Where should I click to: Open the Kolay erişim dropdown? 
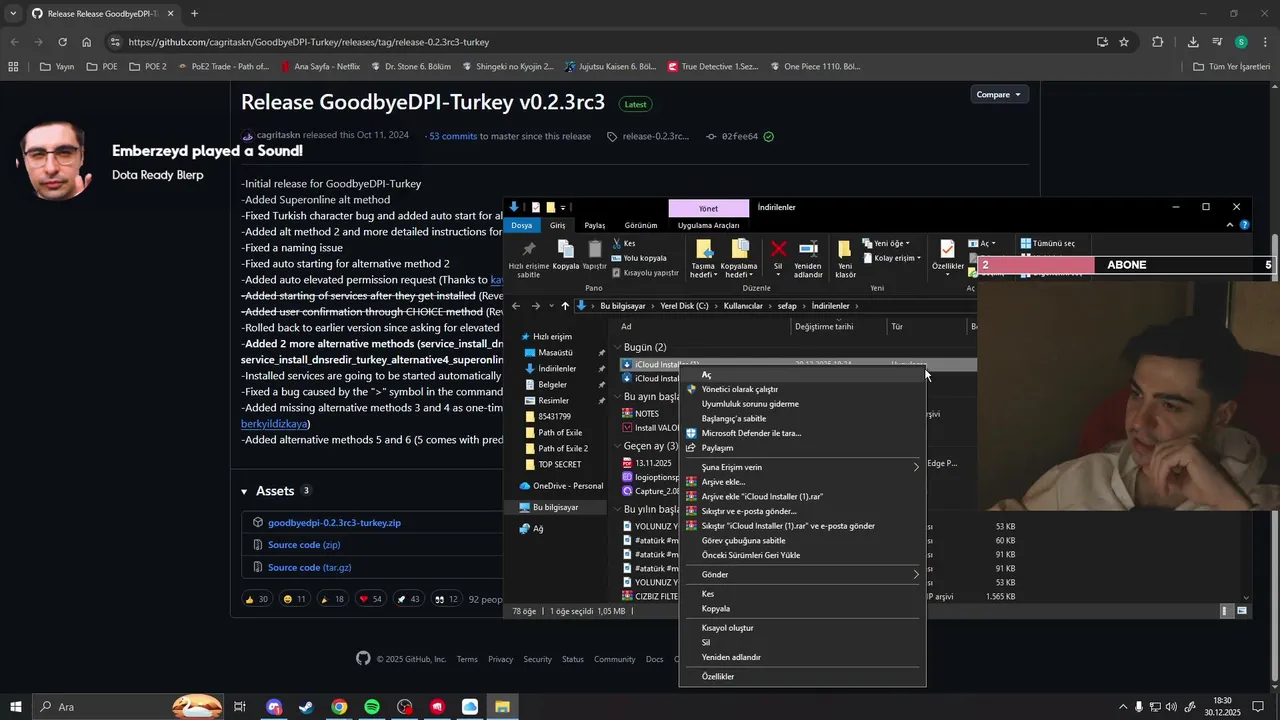[x=891, y=258]
